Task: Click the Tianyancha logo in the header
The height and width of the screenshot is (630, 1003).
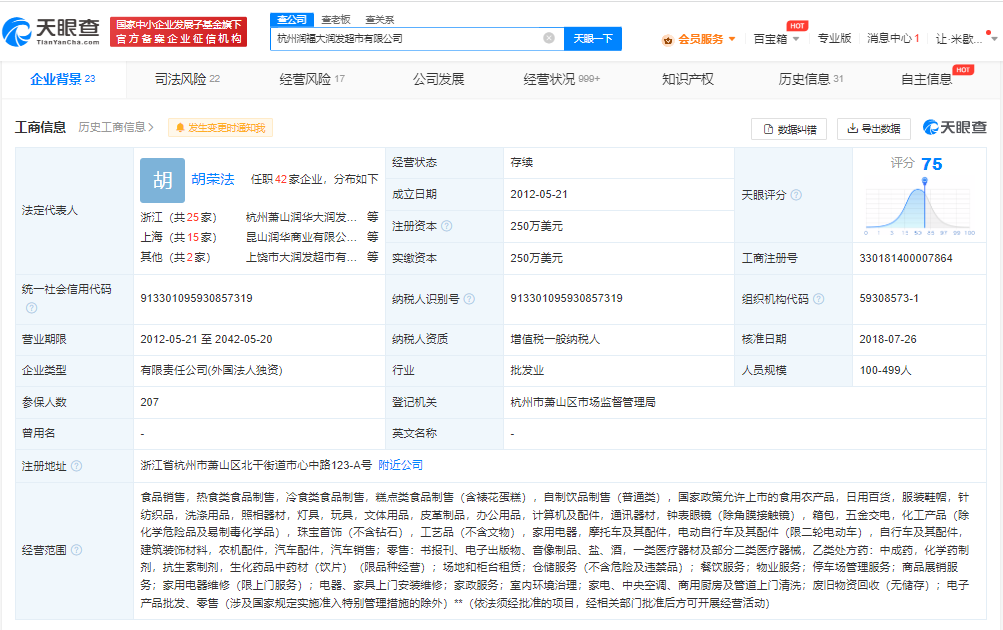Action: click(x=52, y=31)
